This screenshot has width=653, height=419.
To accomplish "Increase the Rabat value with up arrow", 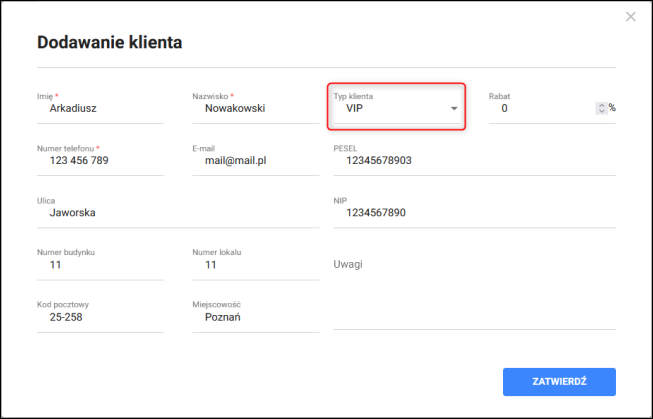I will pyautogui.click(x=601, y=105).
